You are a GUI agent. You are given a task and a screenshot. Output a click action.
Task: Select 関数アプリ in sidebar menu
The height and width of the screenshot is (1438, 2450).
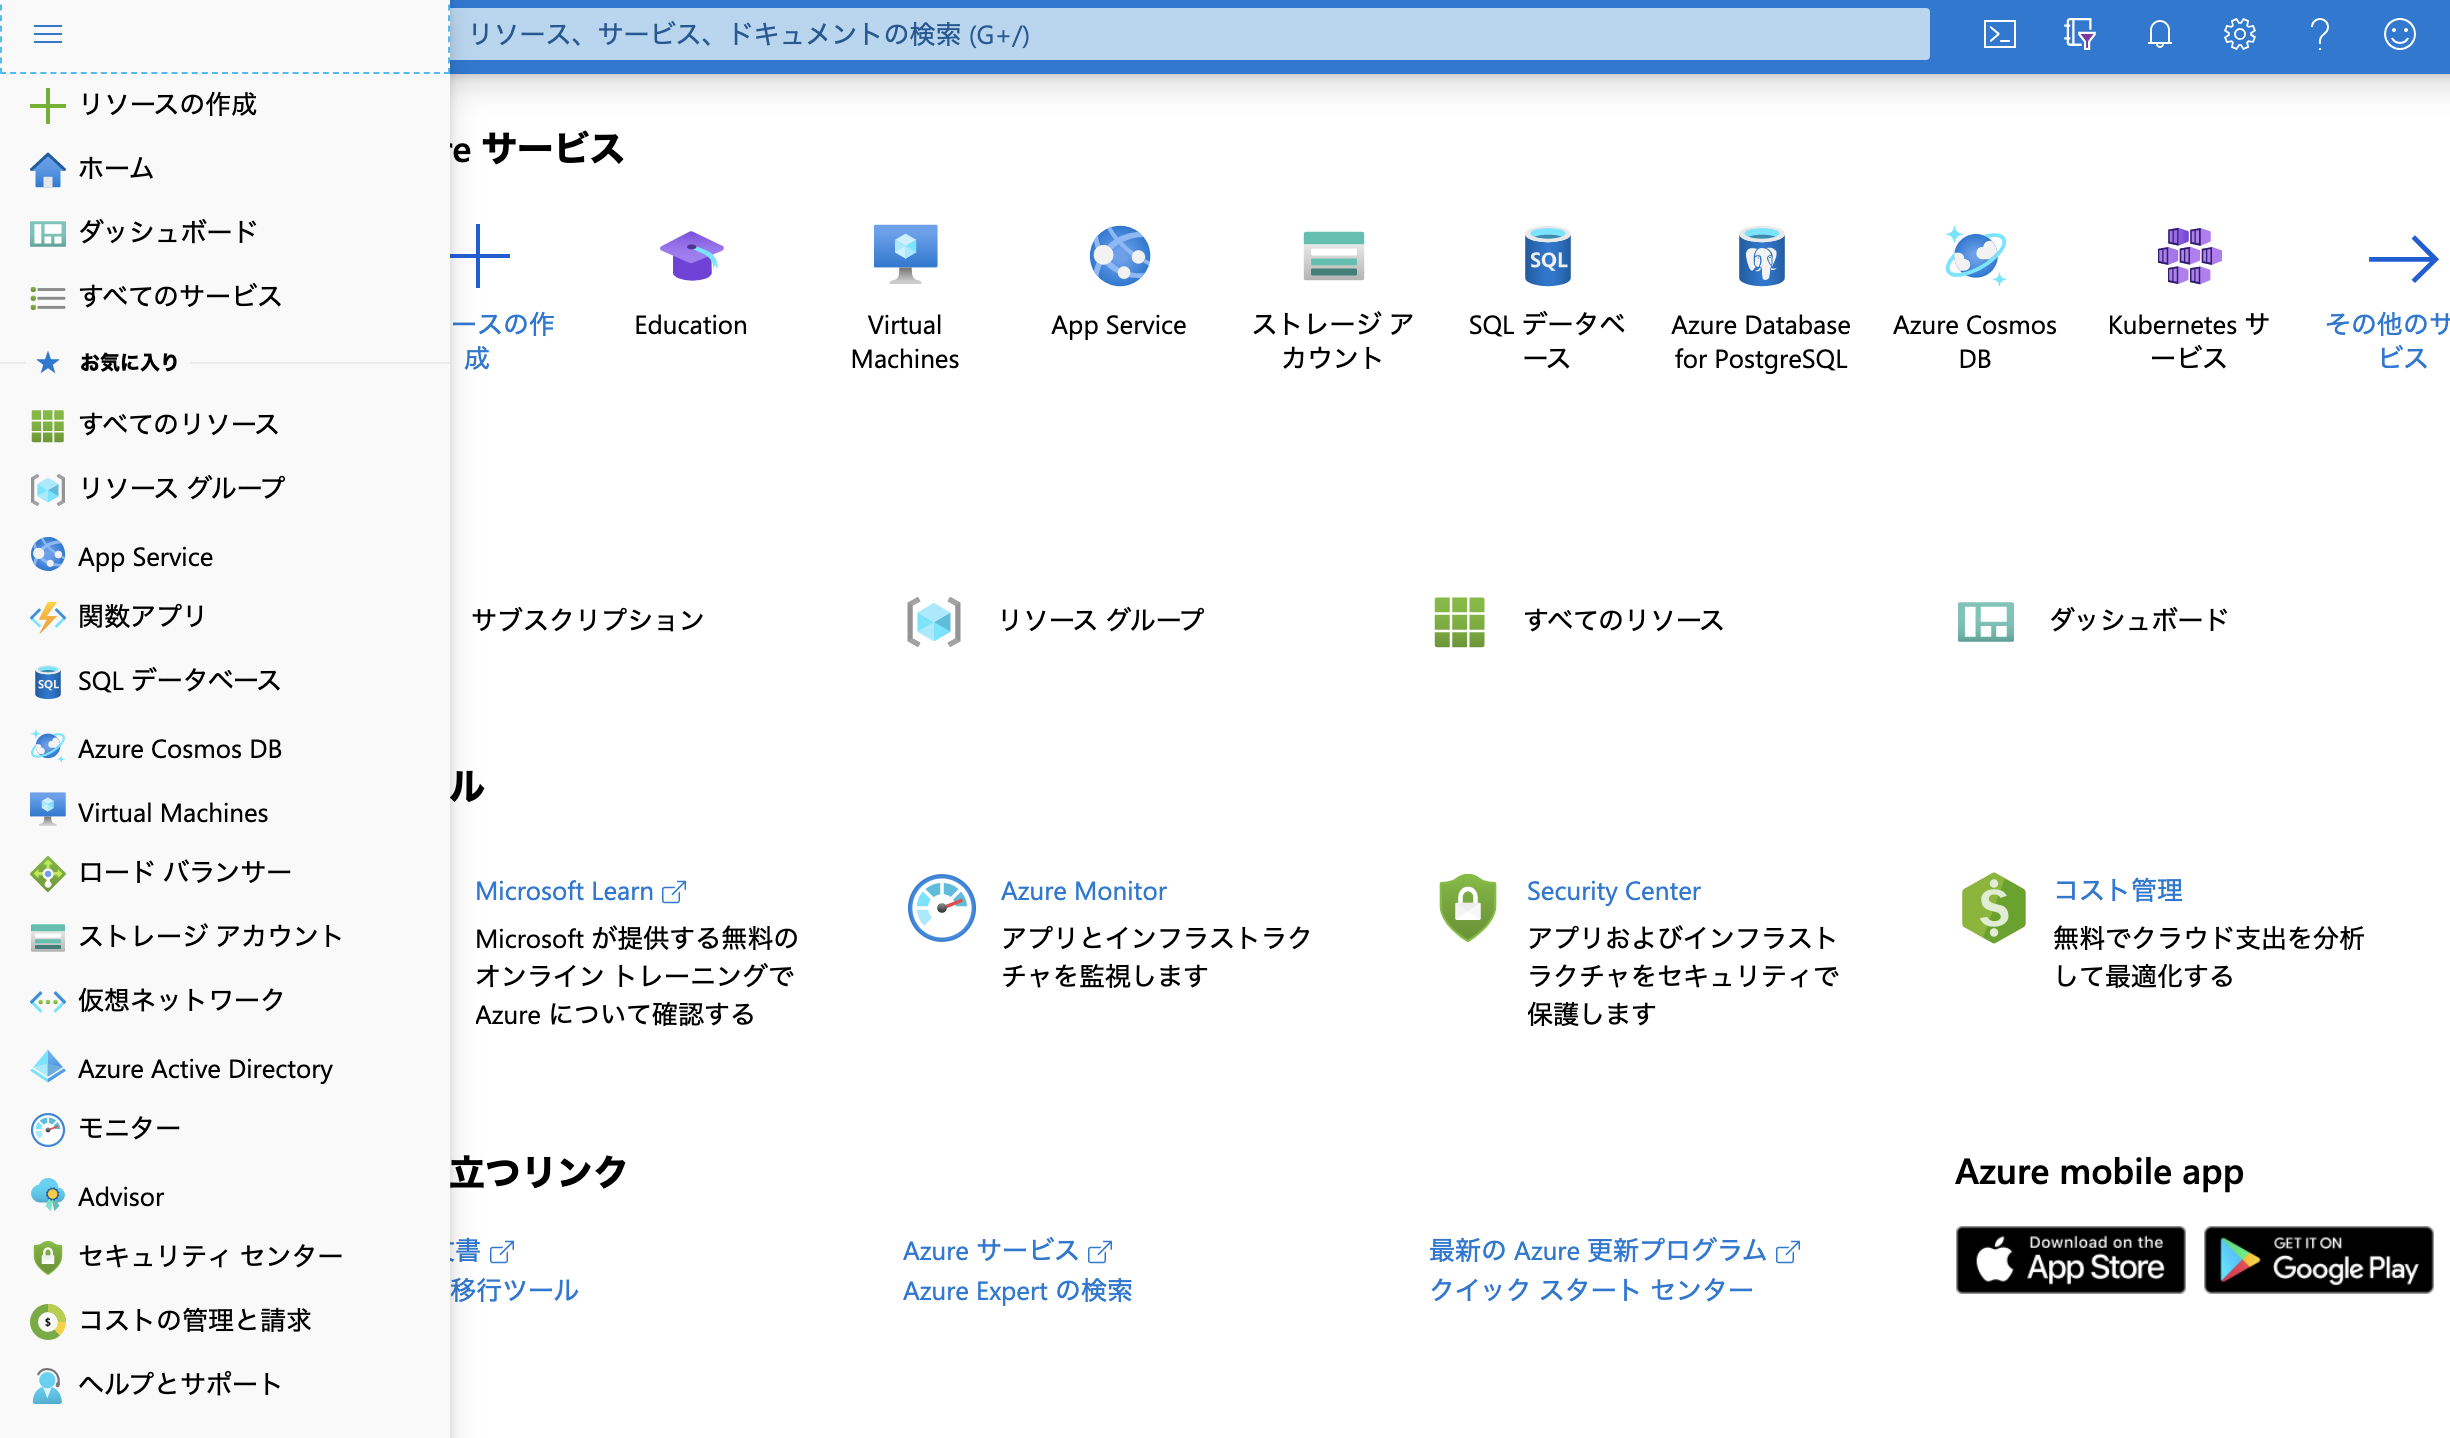tap(142, 617)
